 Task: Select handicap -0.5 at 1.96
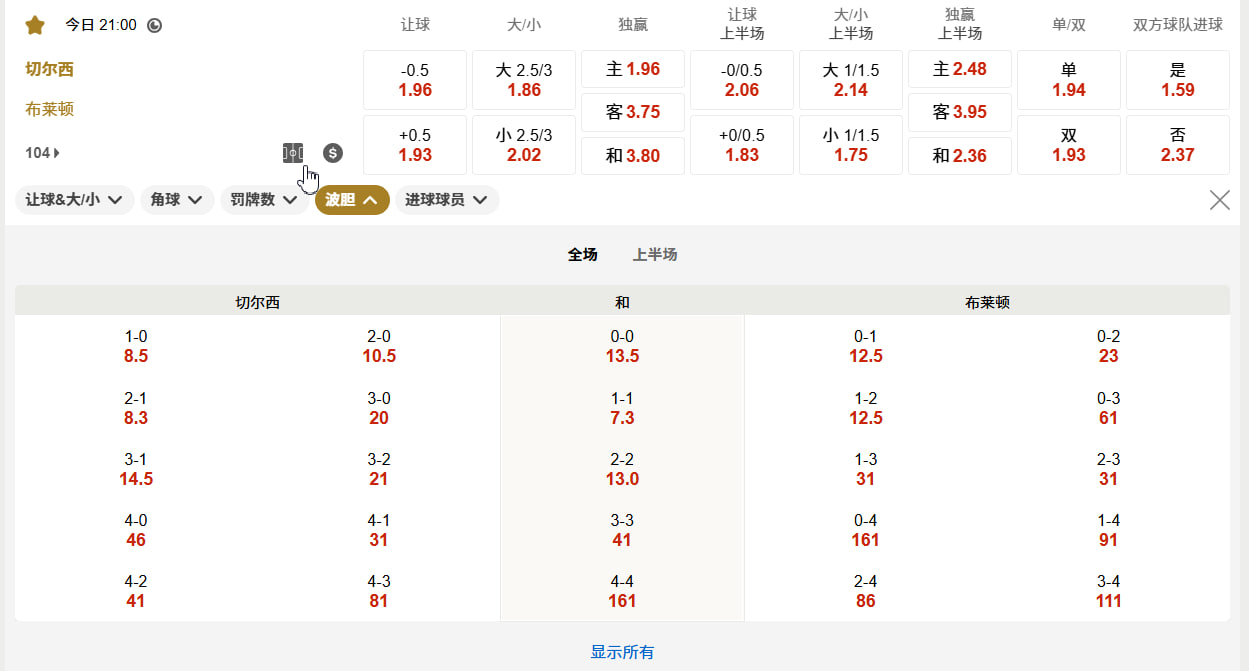click(415, 80)
